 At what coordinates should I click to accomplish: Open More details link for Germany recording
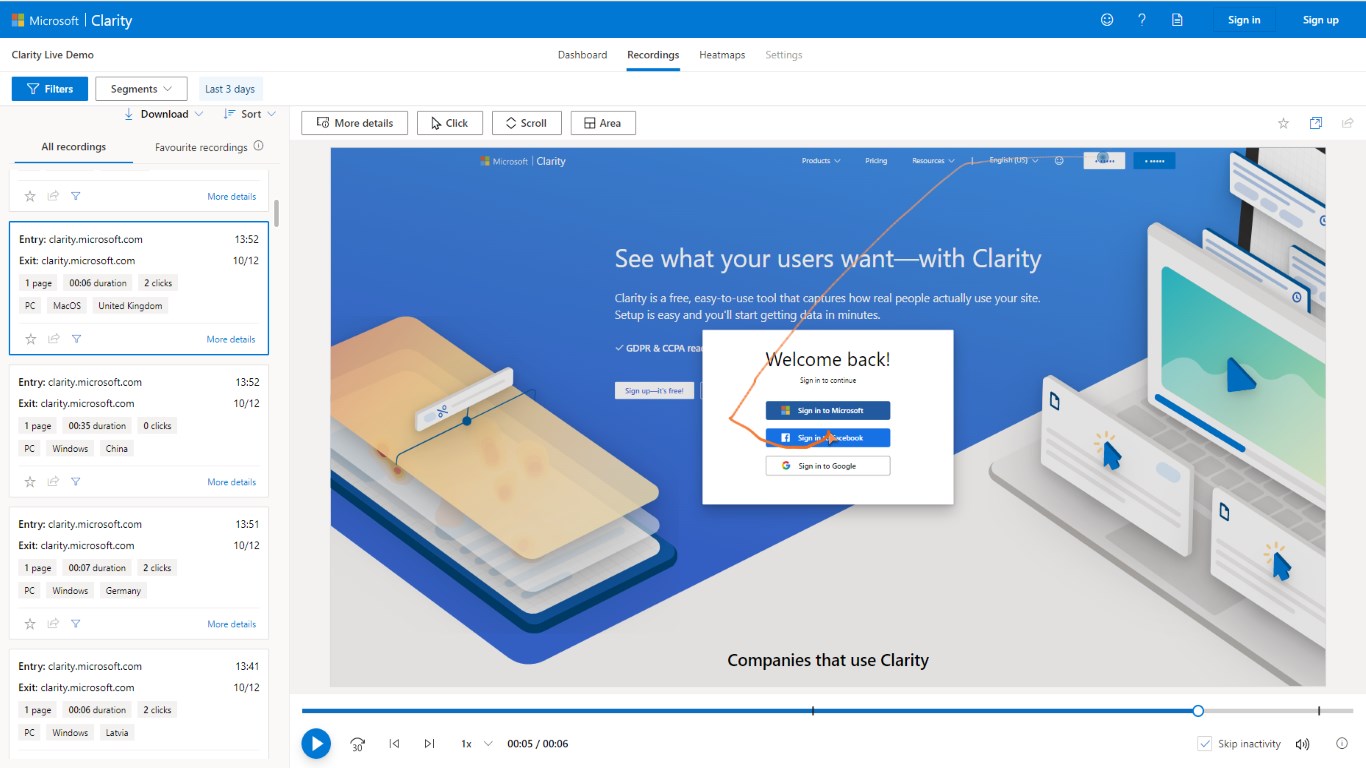coord(231,624)
